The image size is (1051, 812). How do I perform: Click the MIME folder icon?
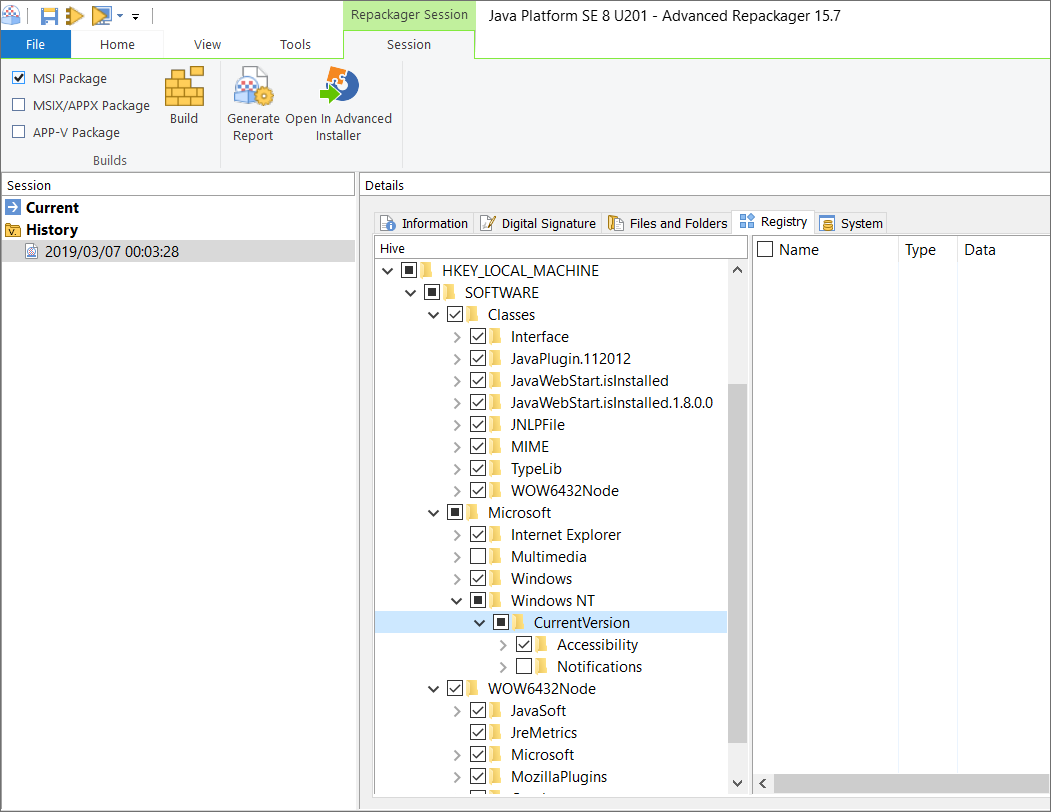pyautogui.click(x=496, y=446)
